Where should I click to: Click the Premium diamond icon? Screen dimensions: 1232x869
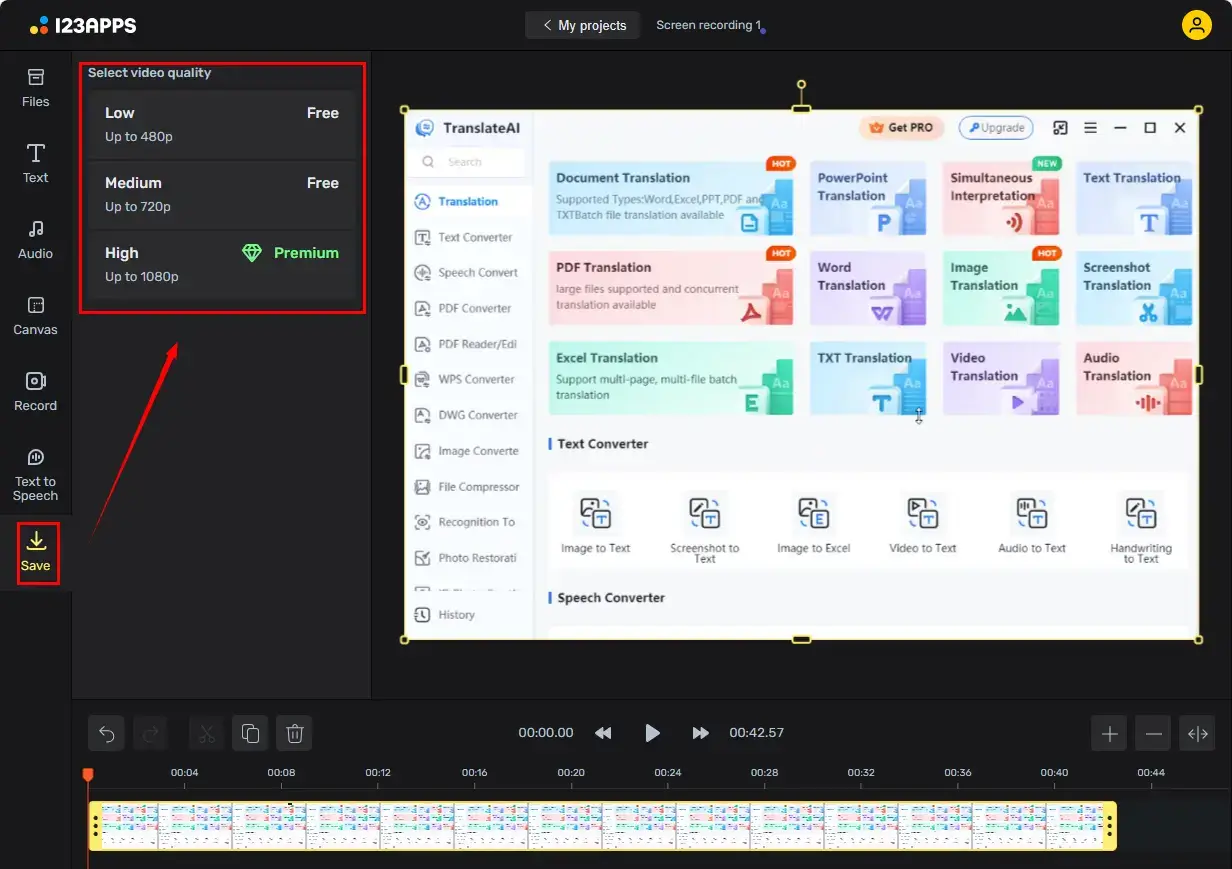[252, 253]
